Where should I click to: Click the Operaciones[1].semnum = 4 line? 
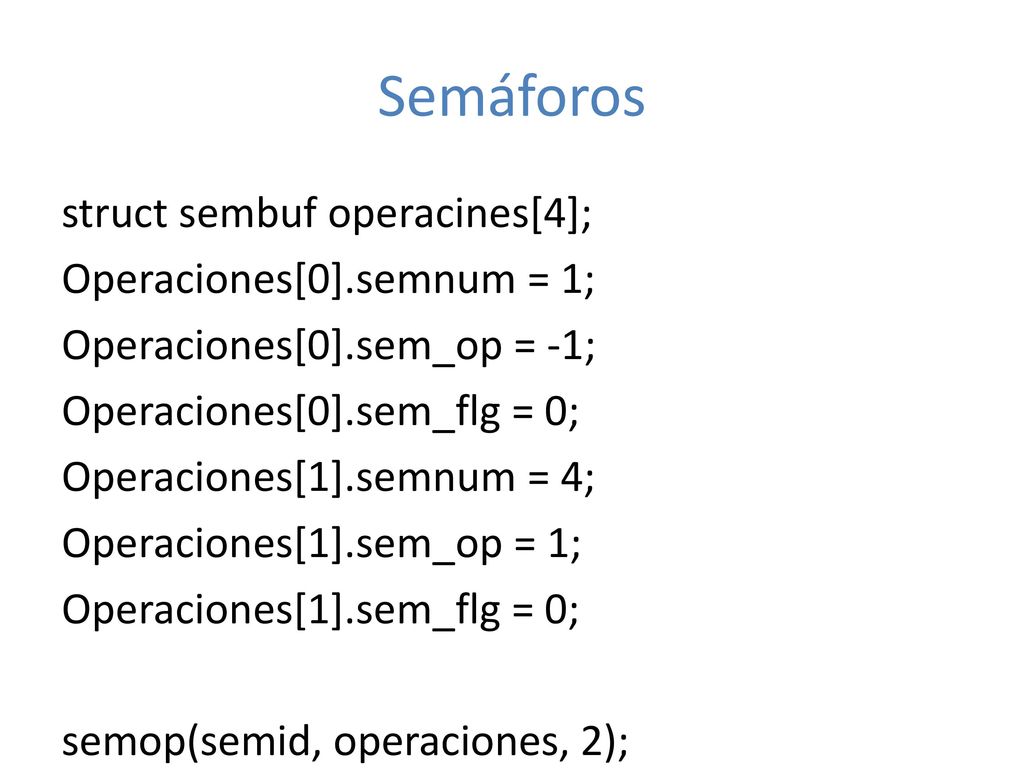click(x=328, y=477)
